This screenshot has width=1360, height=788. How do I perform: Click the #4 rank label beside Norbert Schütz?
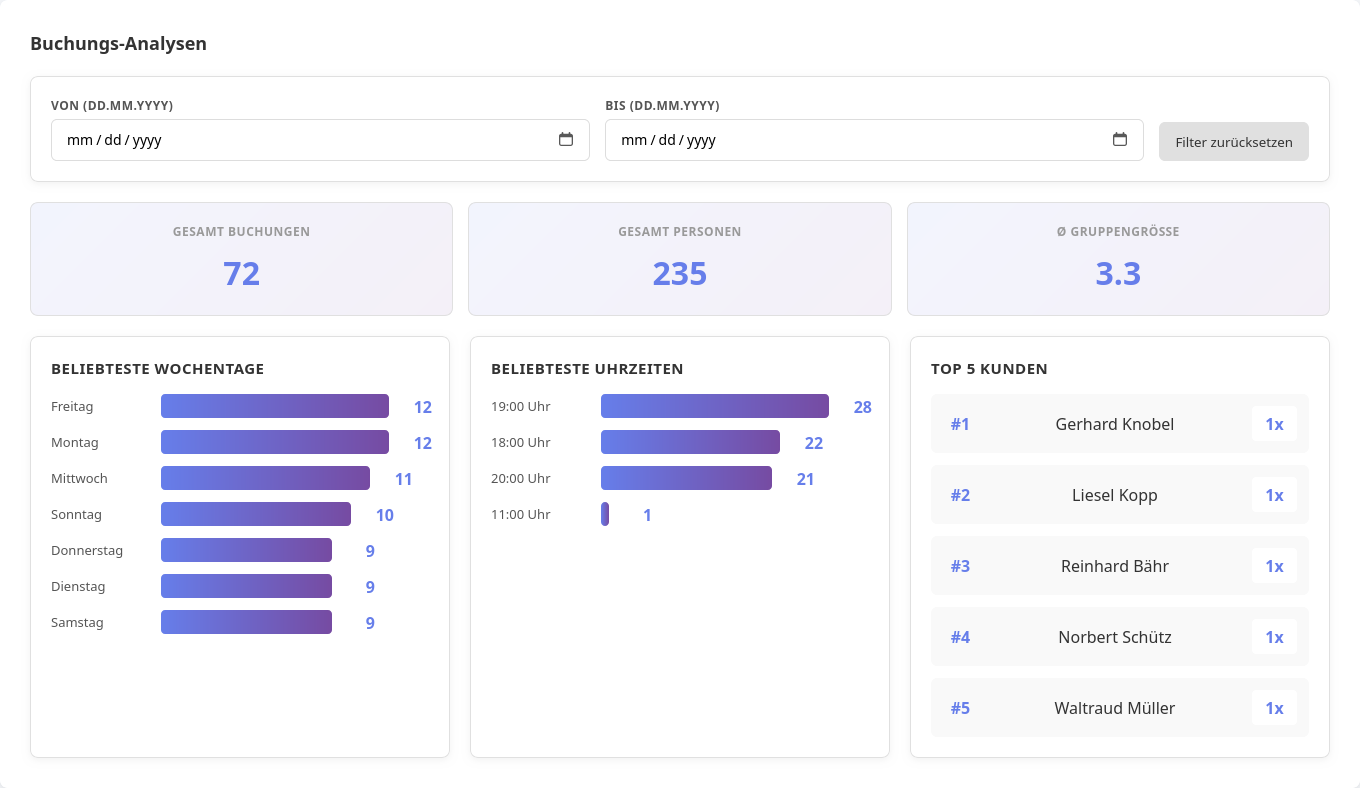pyautogui.click(x=960, y=637)
